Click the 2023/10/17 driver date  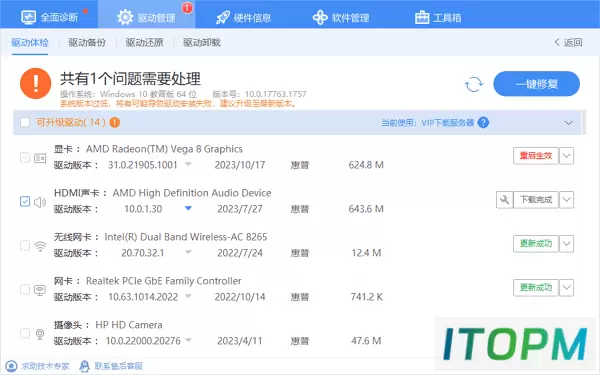[240, 165]
